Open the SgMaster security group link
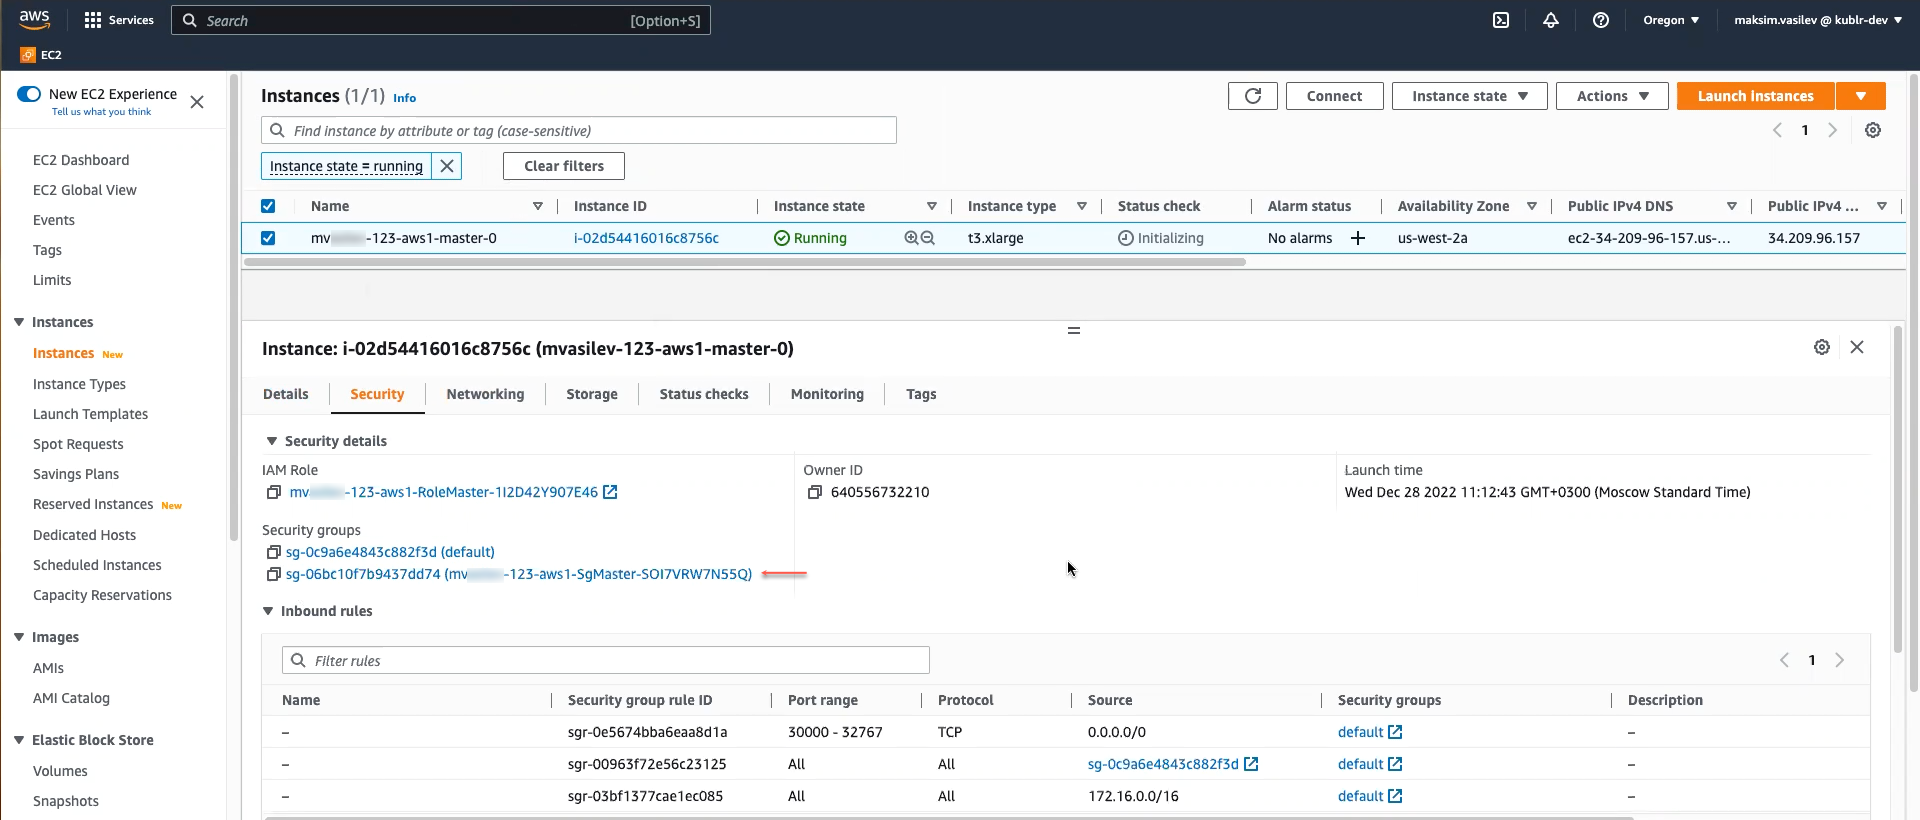This screenshot has width=1920, height=820. pos(519,574)
